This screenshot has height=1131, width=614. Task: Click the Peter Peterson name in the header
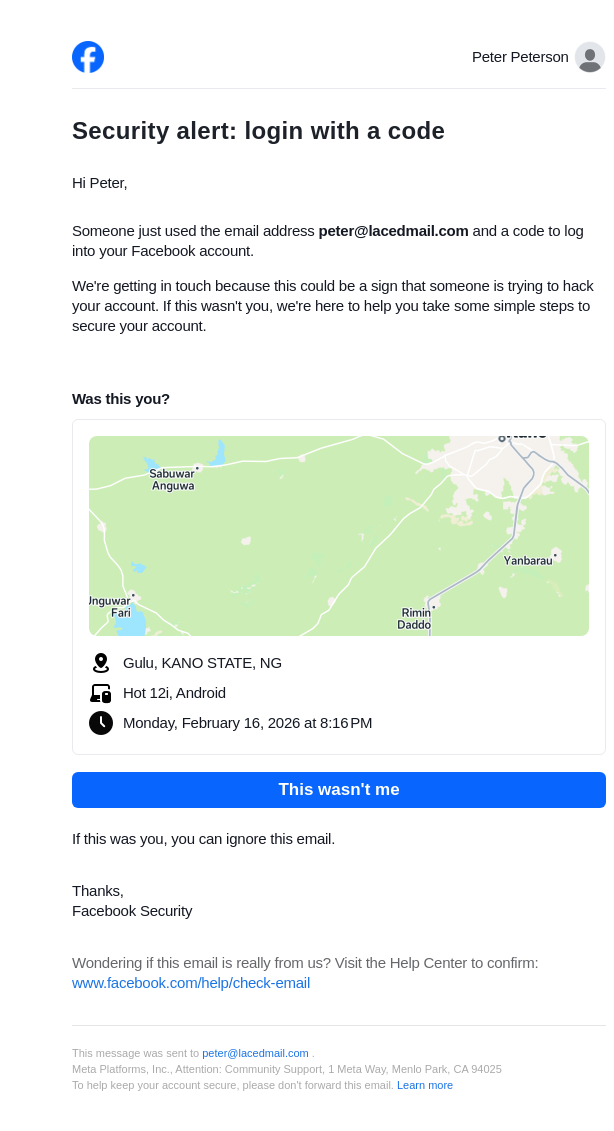click(x=520, y=57)
